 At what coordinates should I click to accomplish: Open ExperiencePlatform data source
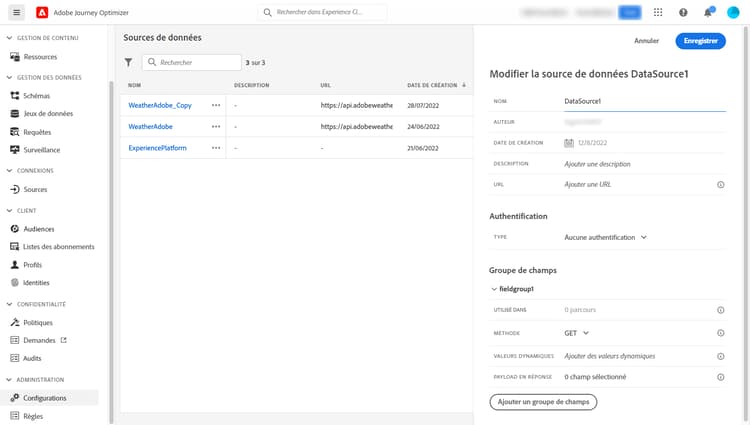(157, 148)
